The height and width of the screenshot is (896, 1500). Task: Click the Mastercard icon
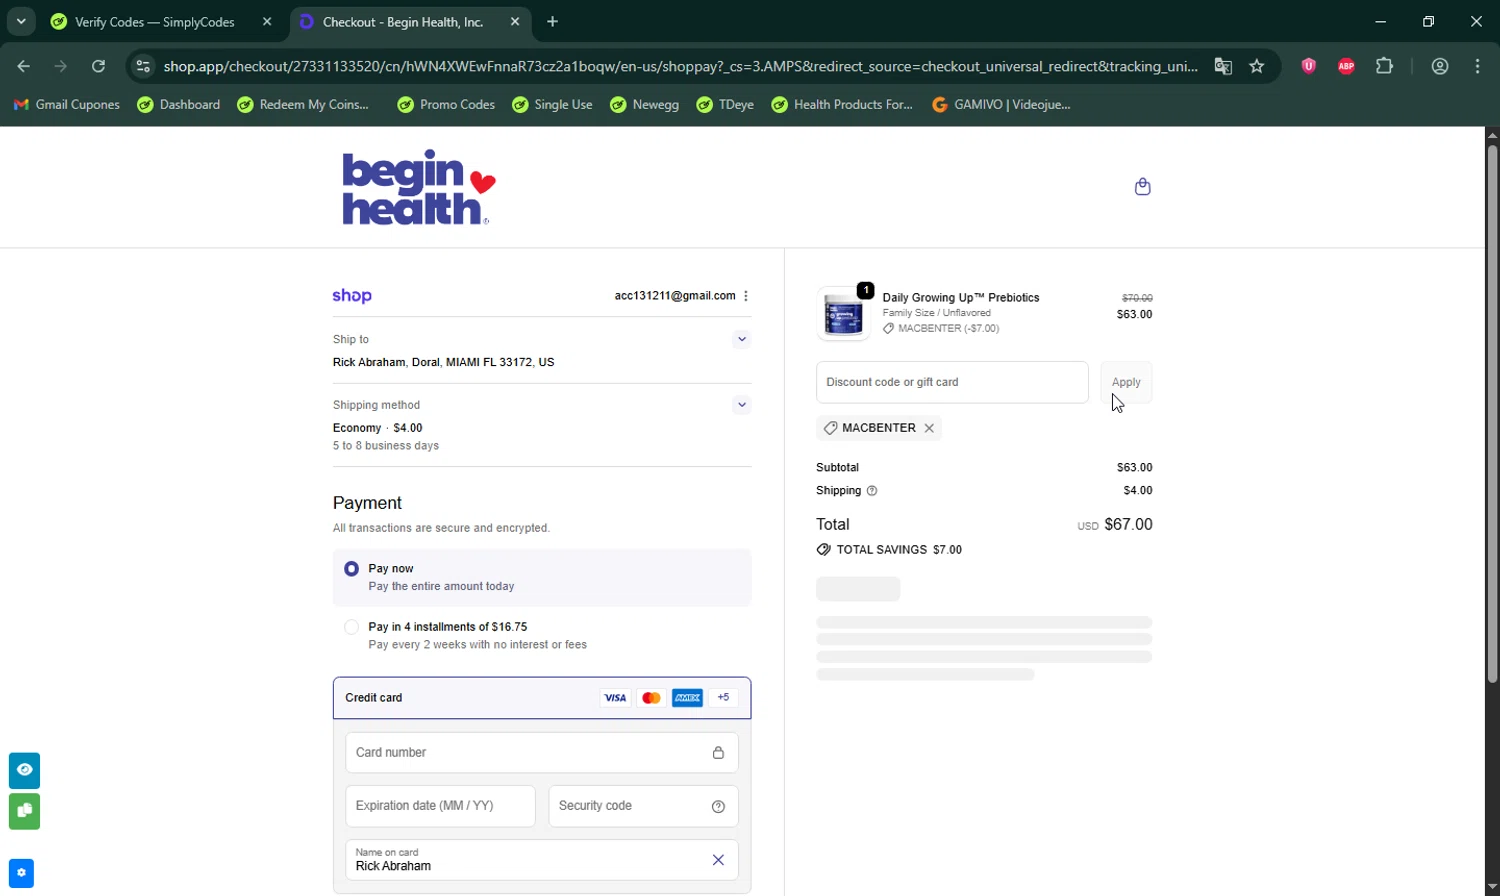pos(651,698)
